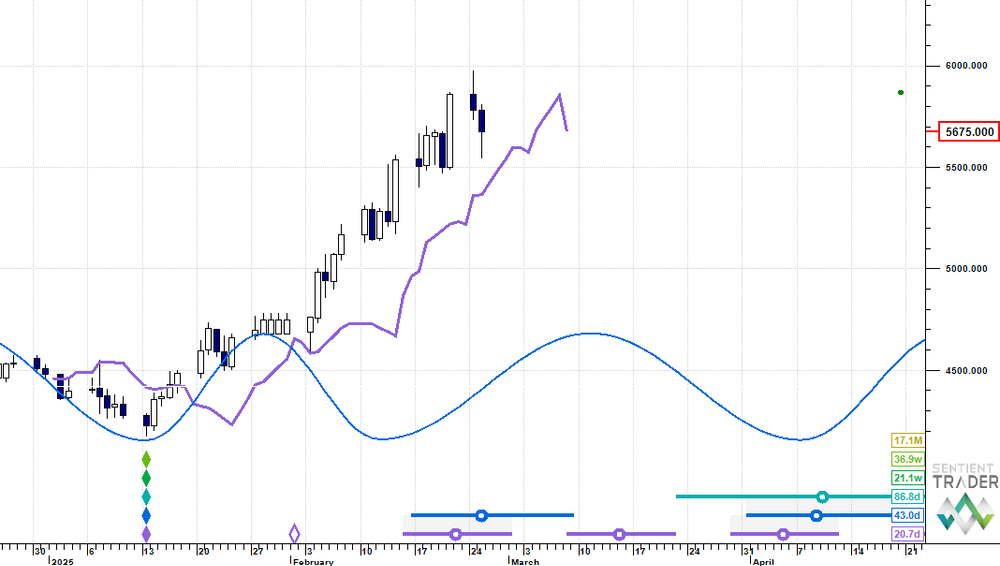Toggle the 21.1w cycle label
Viewport: 1000px width, 566px height.
[908, 478]
